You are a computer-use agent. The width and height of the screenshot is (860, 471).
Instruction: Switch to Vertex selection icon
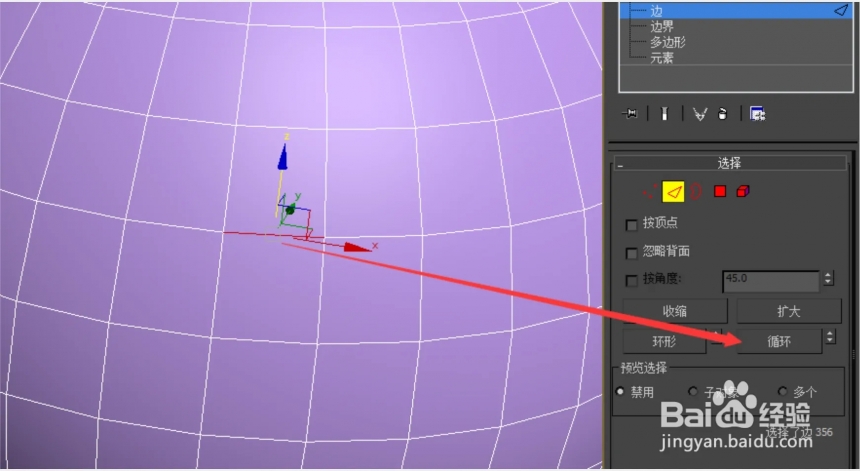click(x=650, y=191)
